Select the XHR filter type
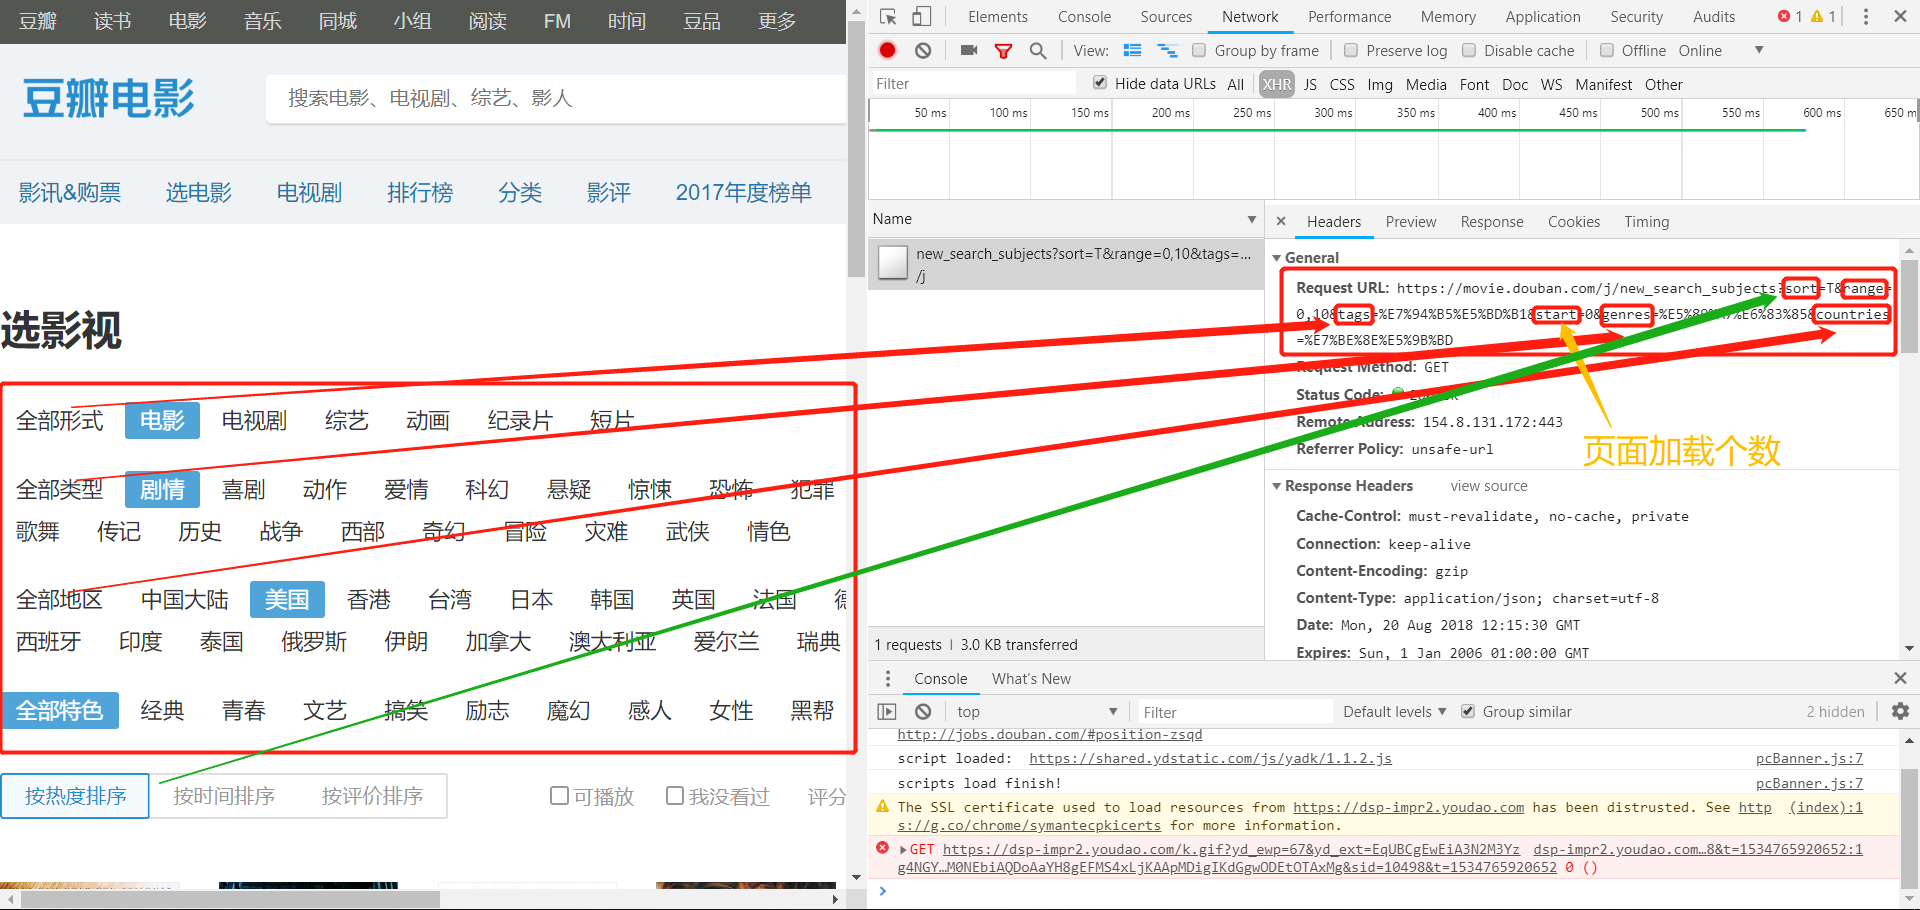 (1276, 84)
